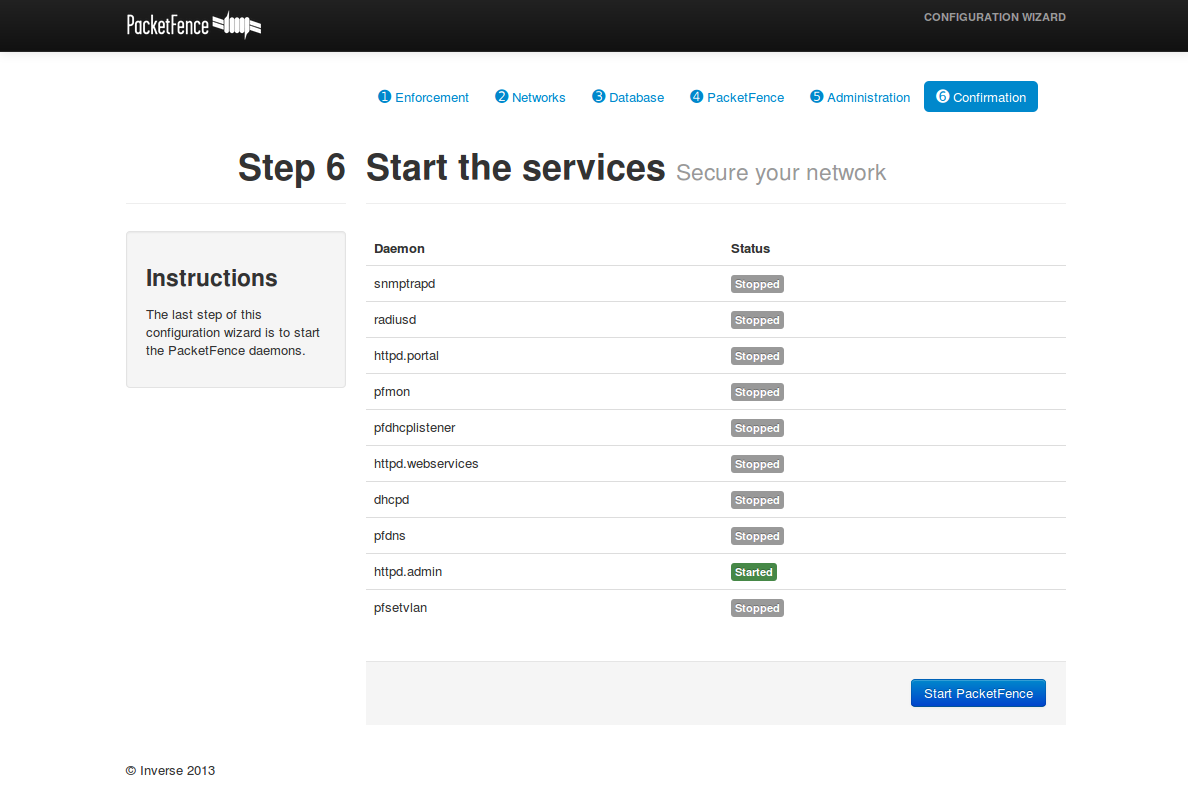Click the radiusd daemon name
Viewport: 1188px width, 786px height.
(x=395, y=320)
